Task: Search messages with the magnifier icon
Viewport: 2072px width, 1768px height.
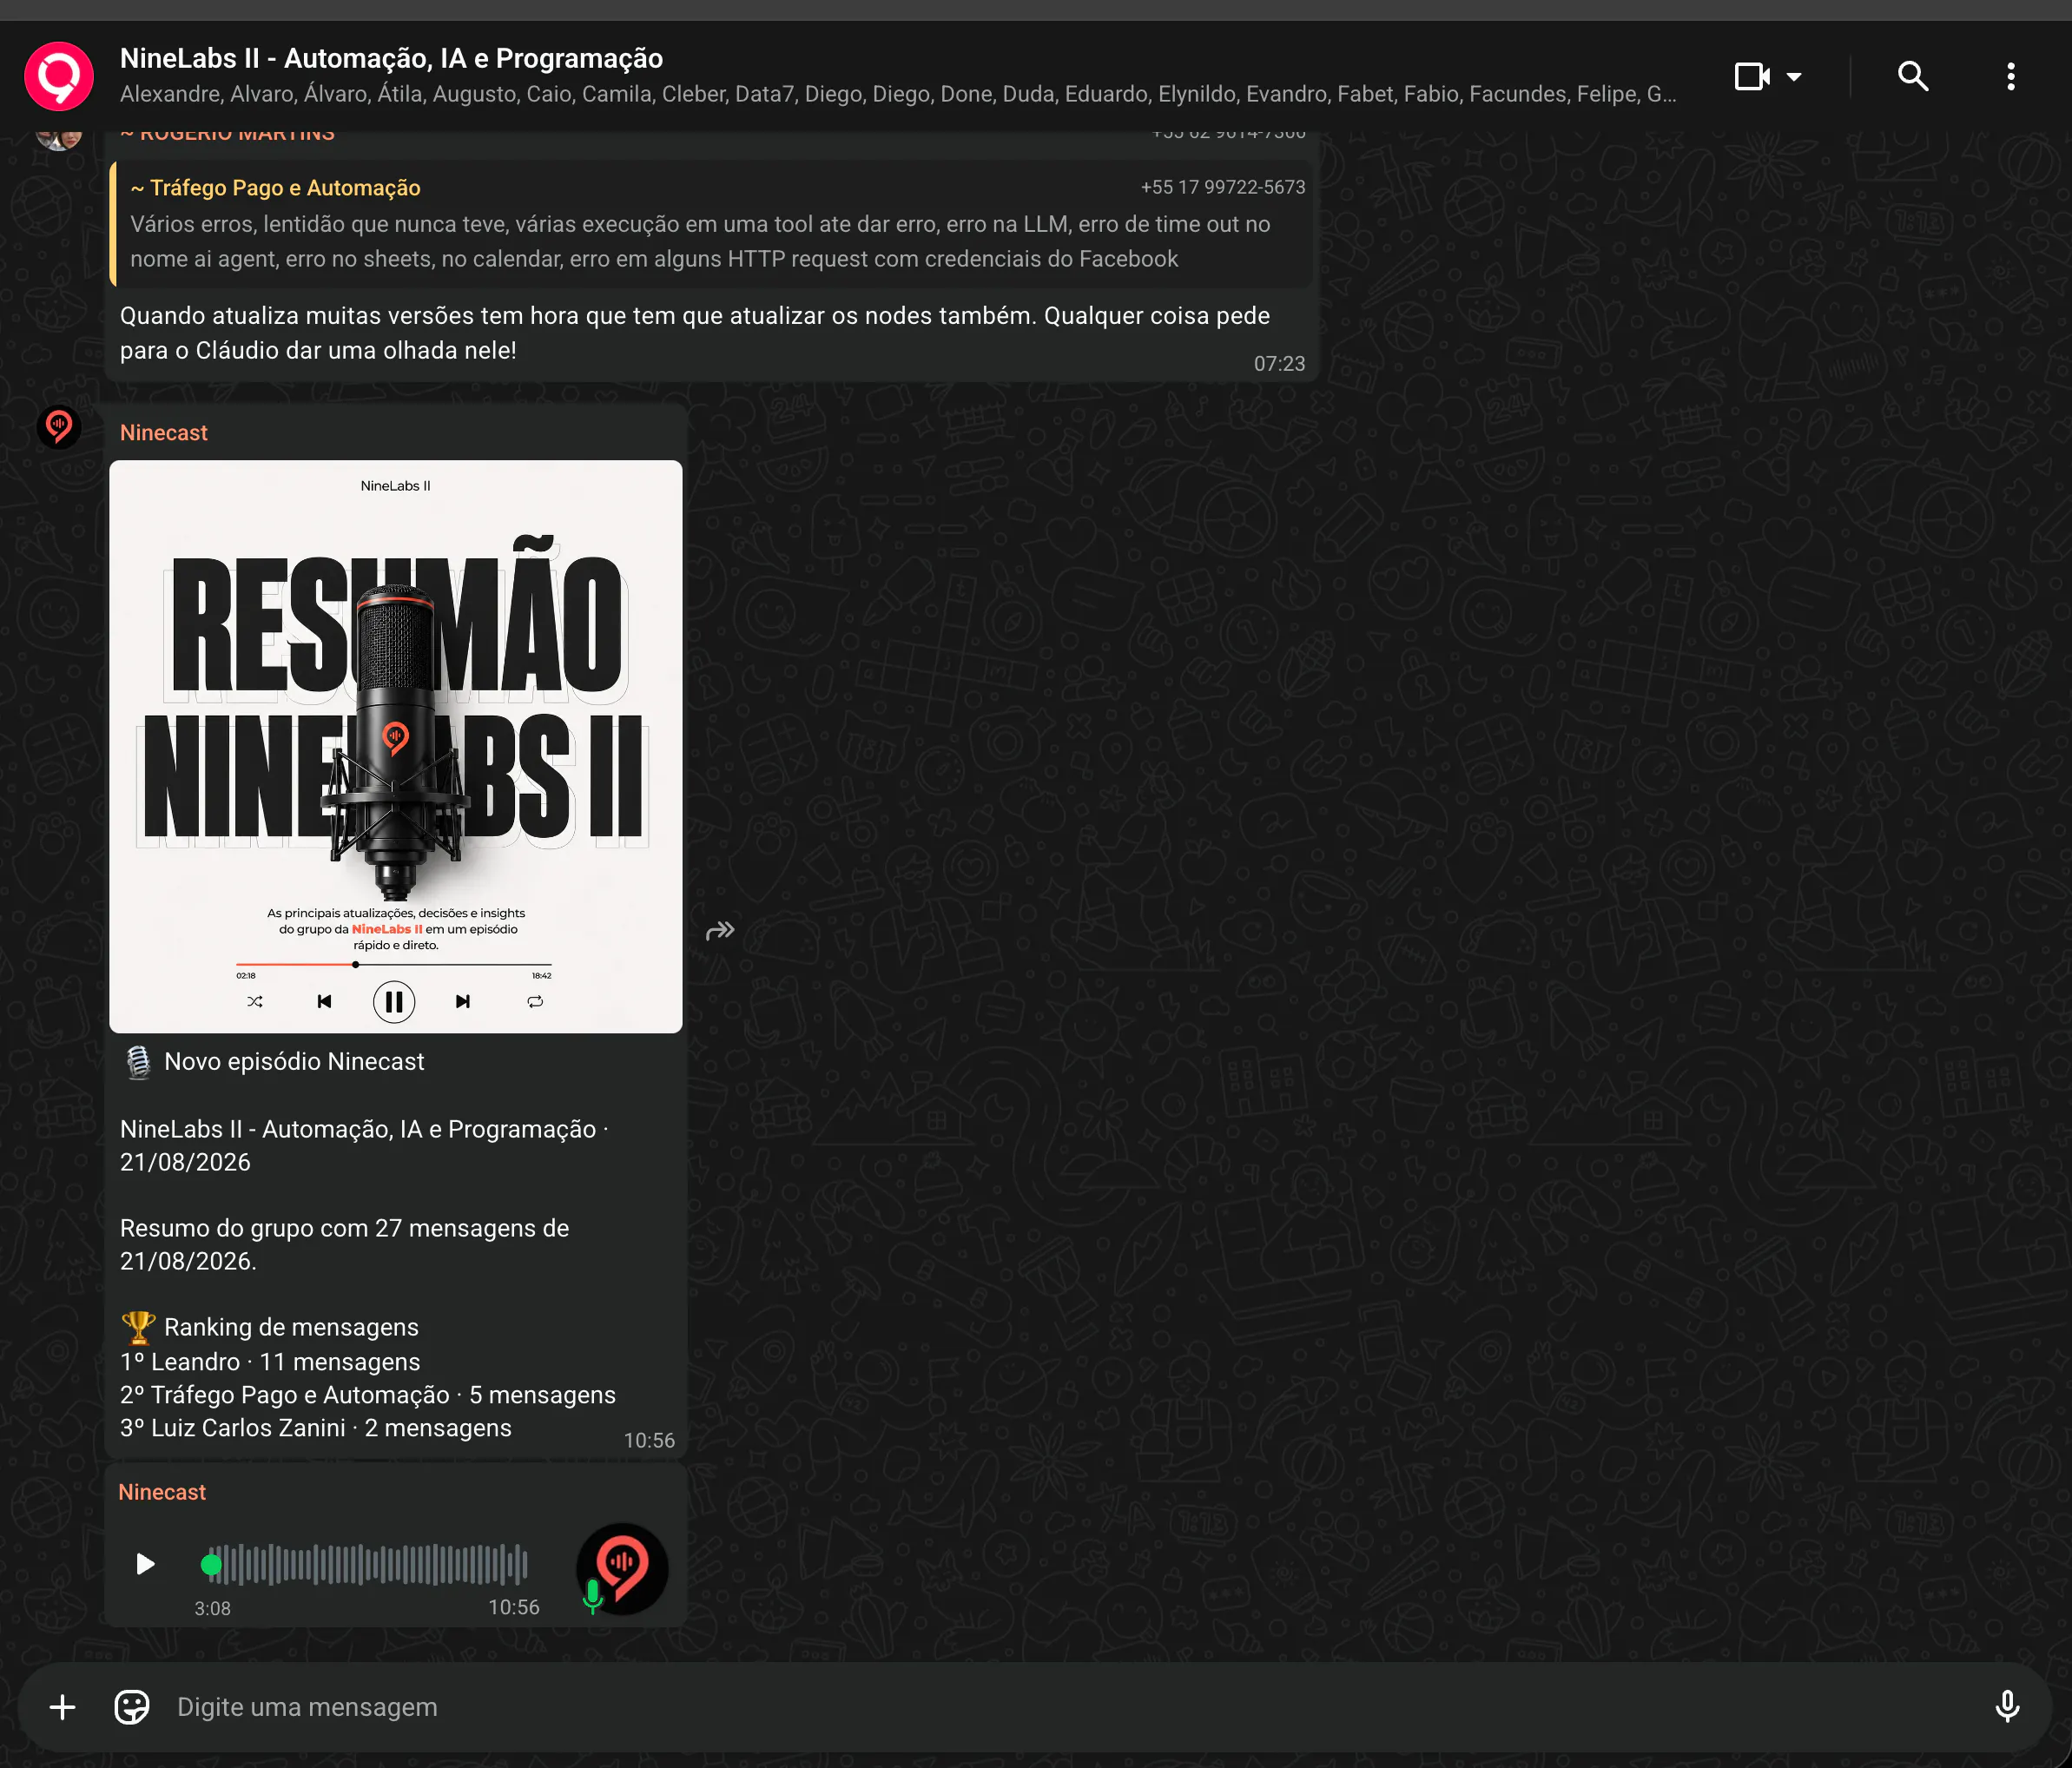Action: click(x=1912, y=76)
